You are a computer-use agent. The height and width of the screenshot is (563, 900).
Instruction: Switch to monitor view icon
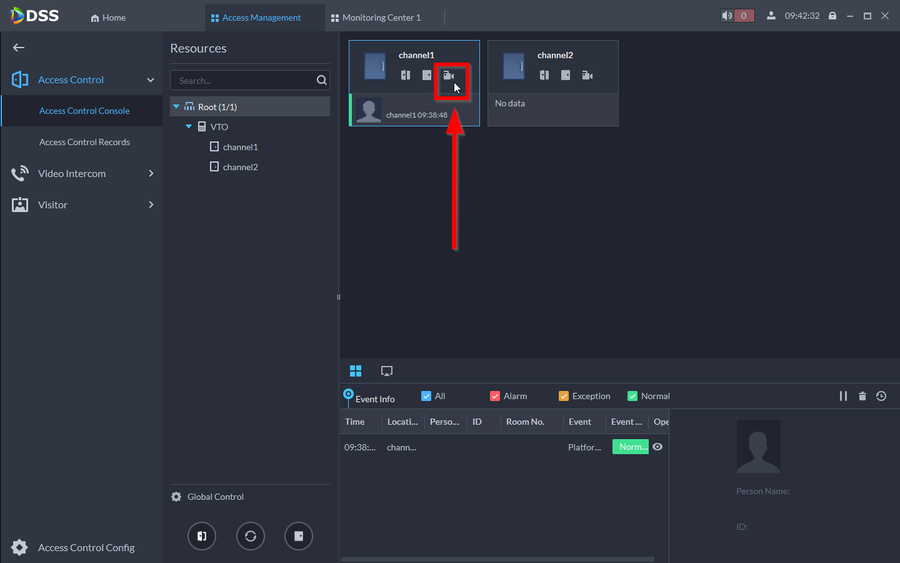pyautogui.click(x=387, y=371)
